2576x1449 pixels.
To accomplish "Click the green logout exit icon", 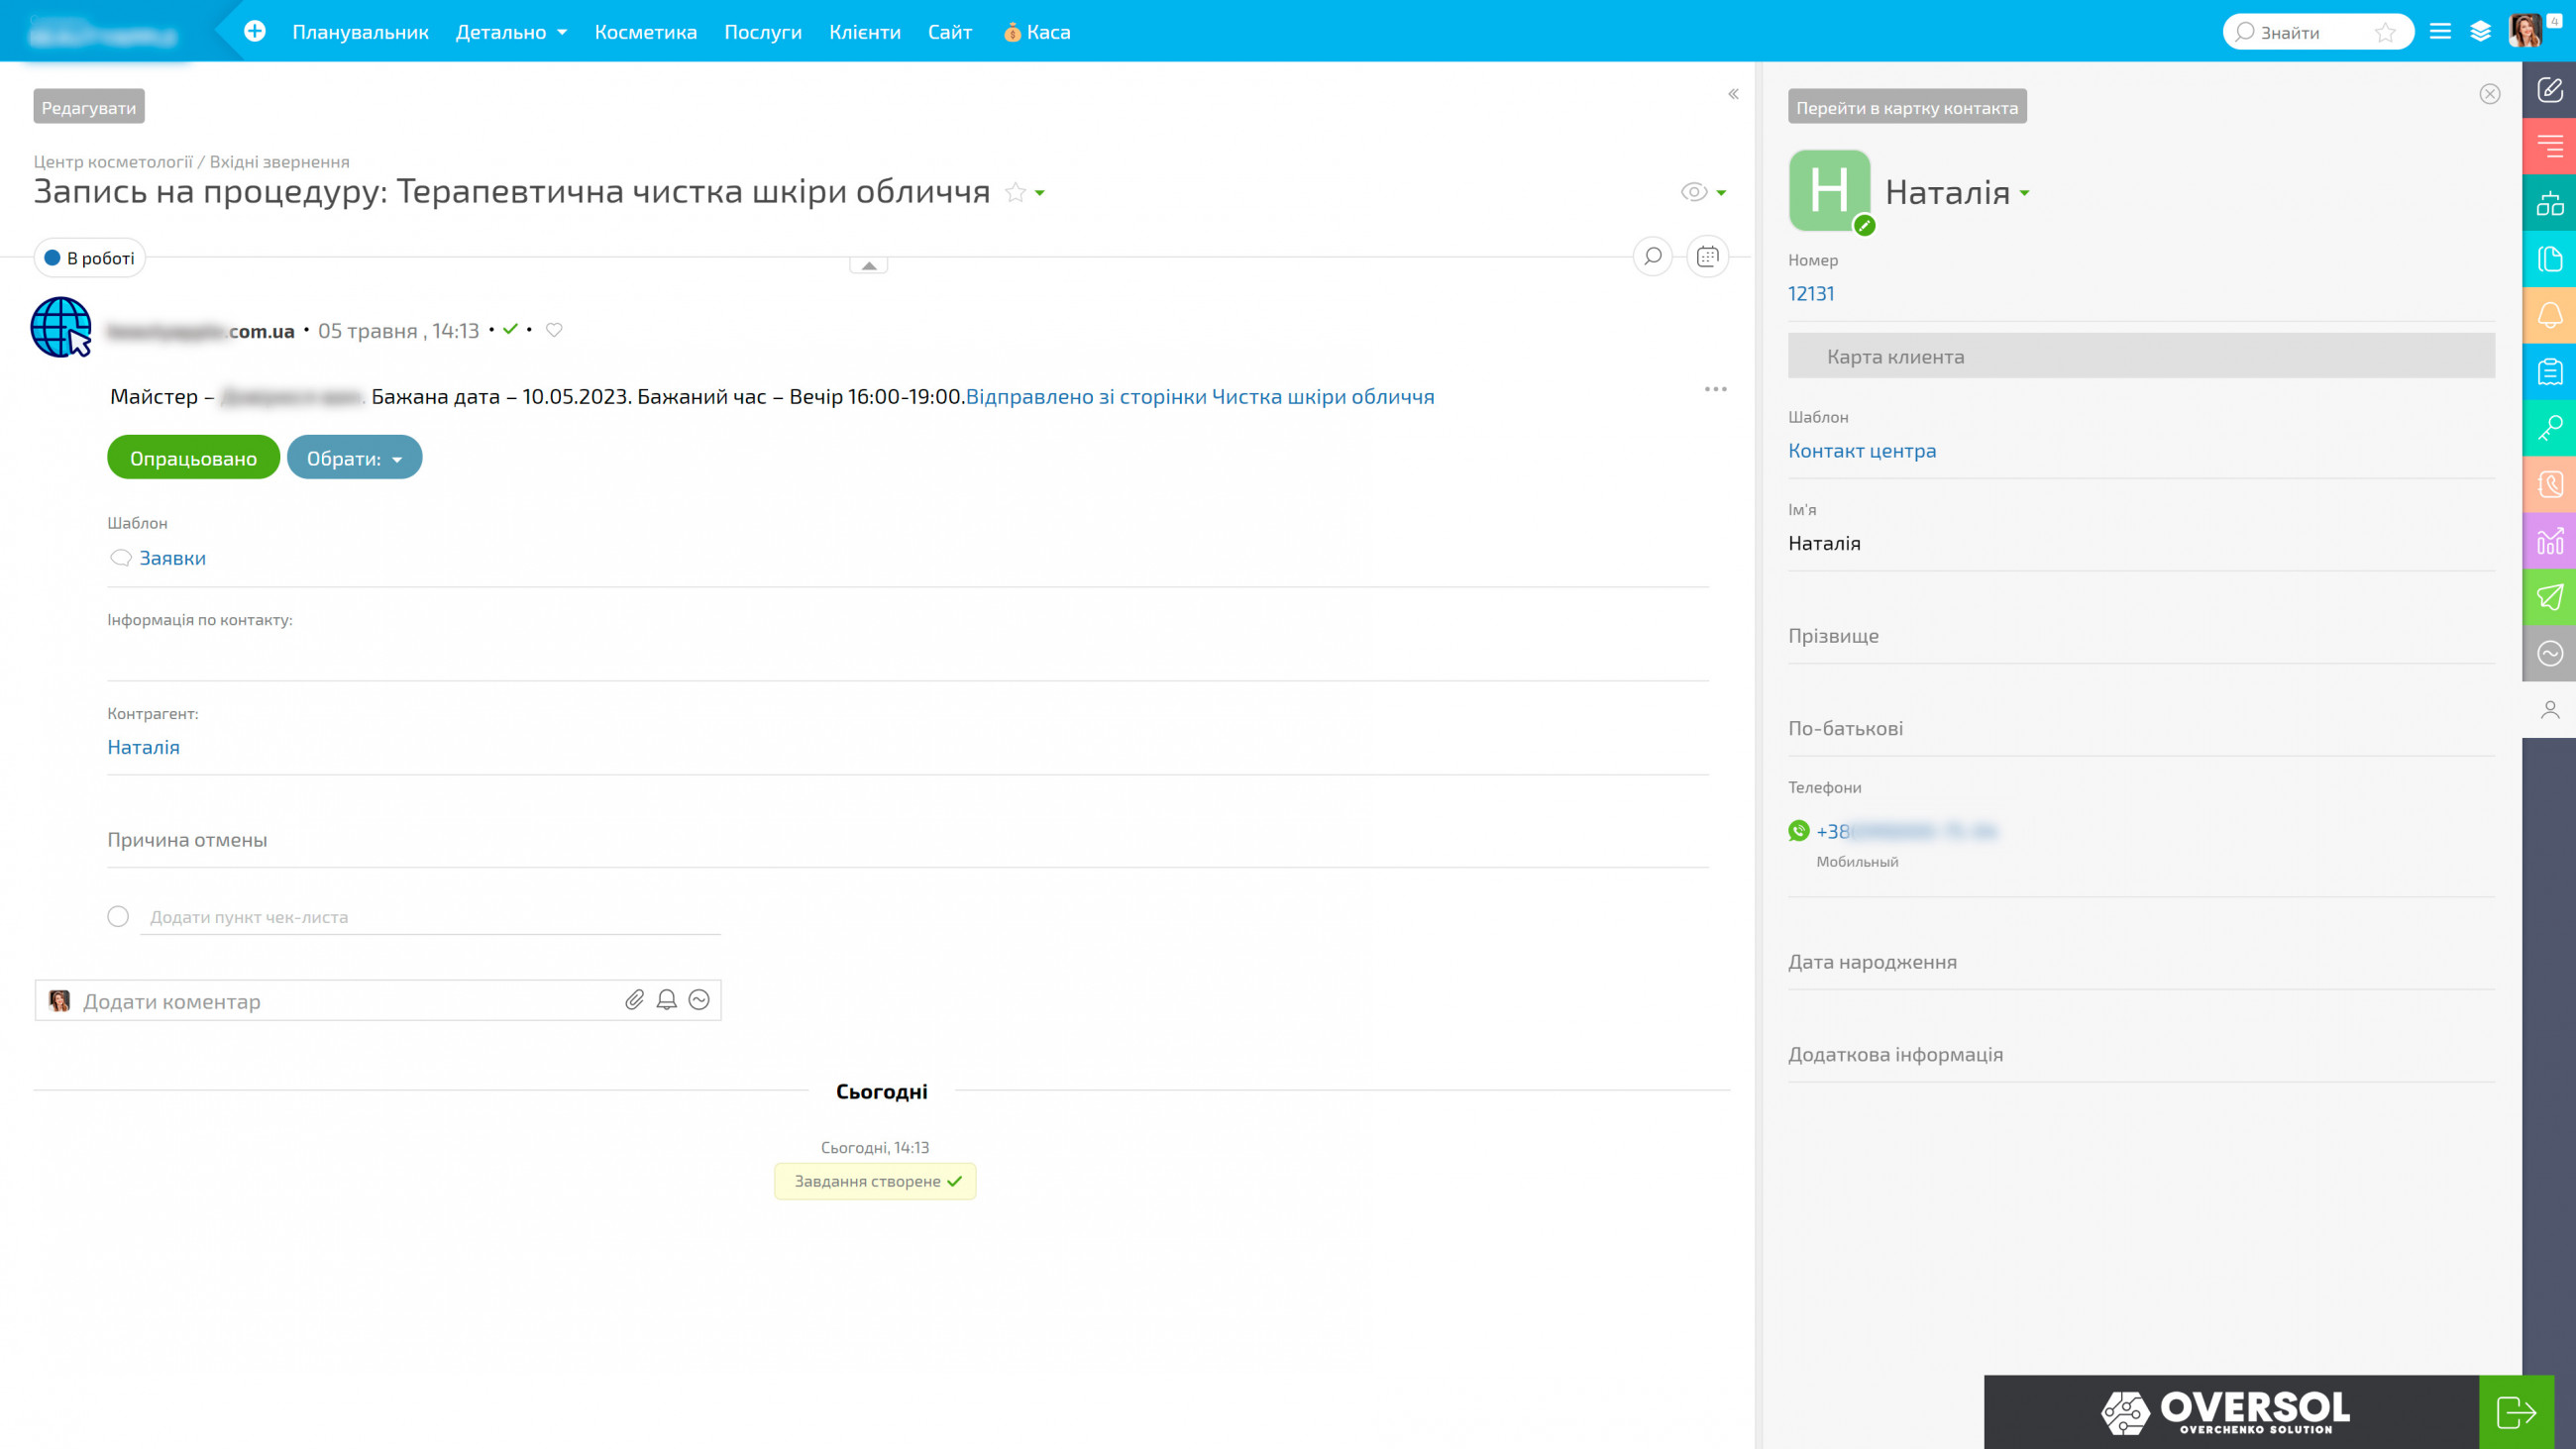I will pos(2516,1412).
